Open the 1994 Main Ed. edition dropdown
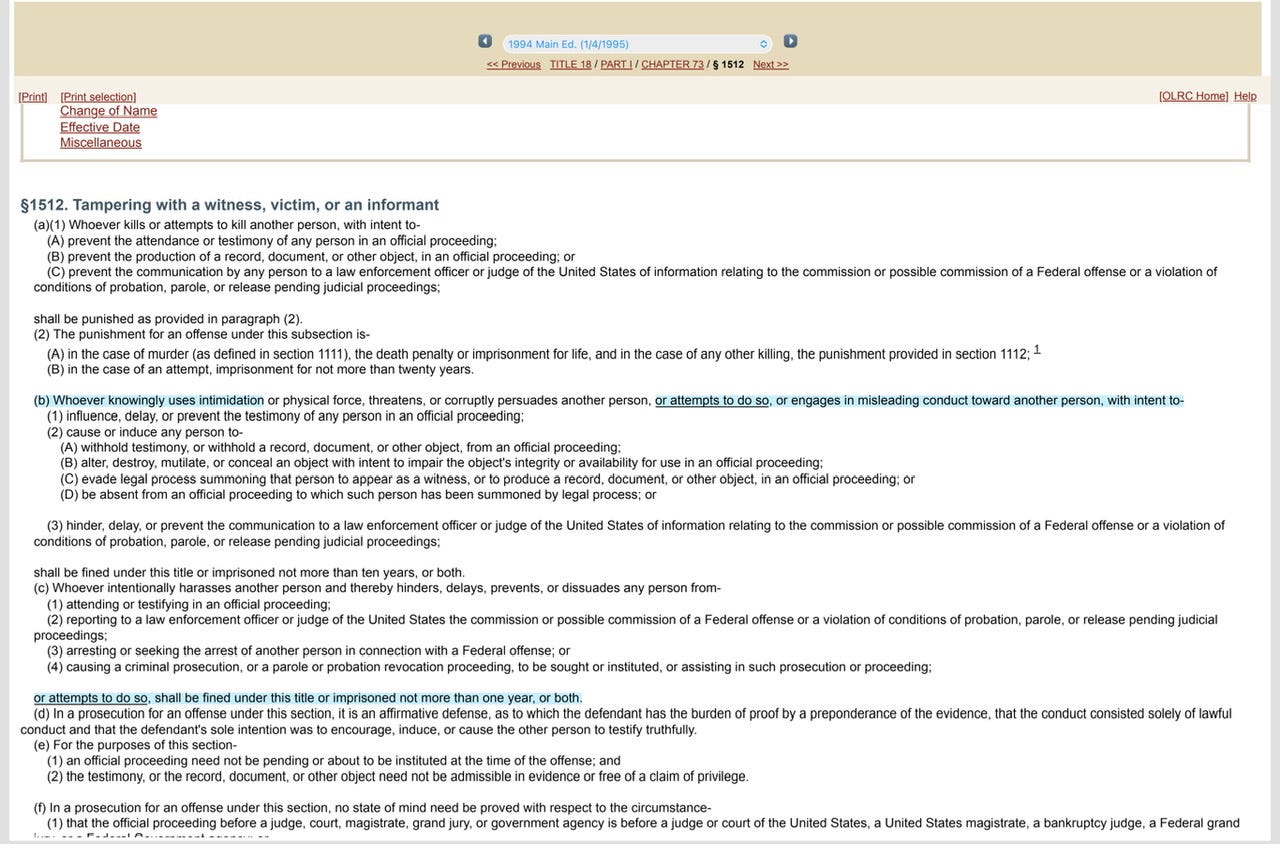1280x844 pixels. coord(637,44)
